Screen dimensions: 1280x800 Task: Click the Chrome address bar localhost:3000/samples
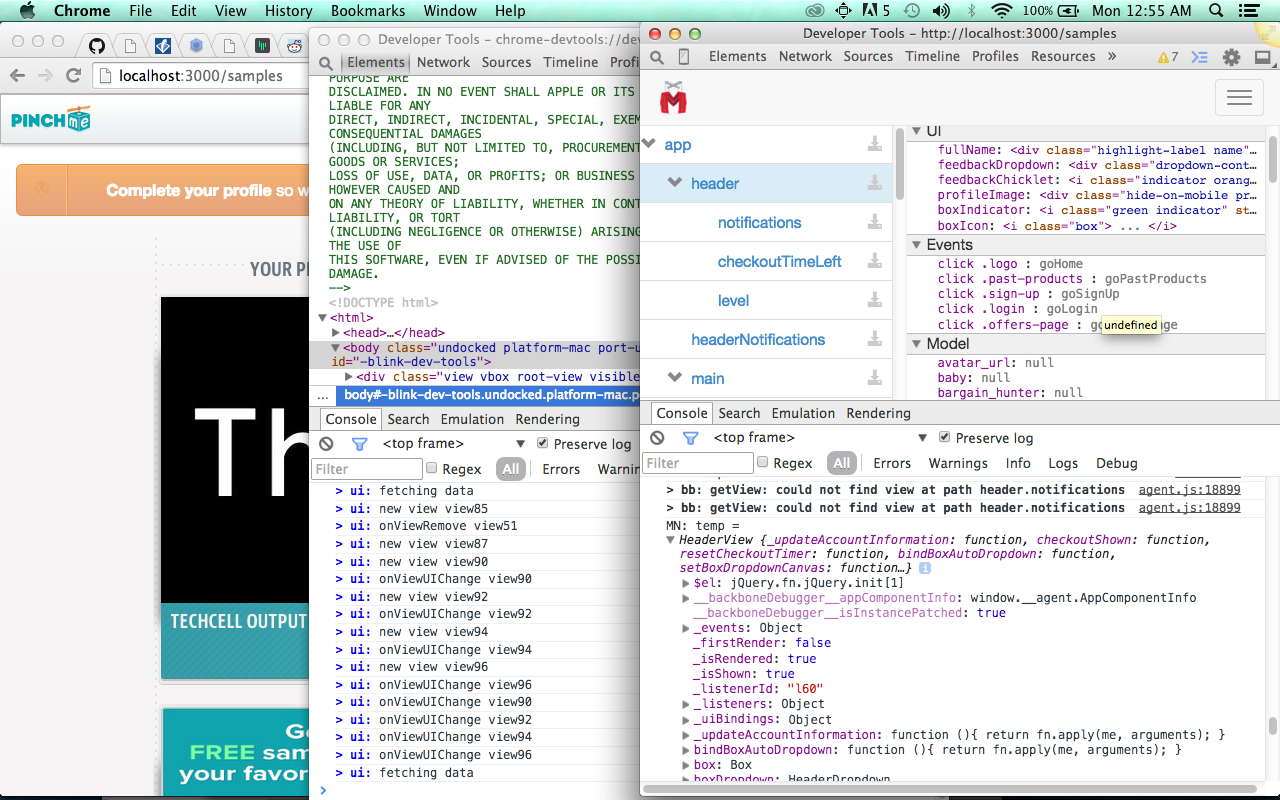tap(200, 76)
